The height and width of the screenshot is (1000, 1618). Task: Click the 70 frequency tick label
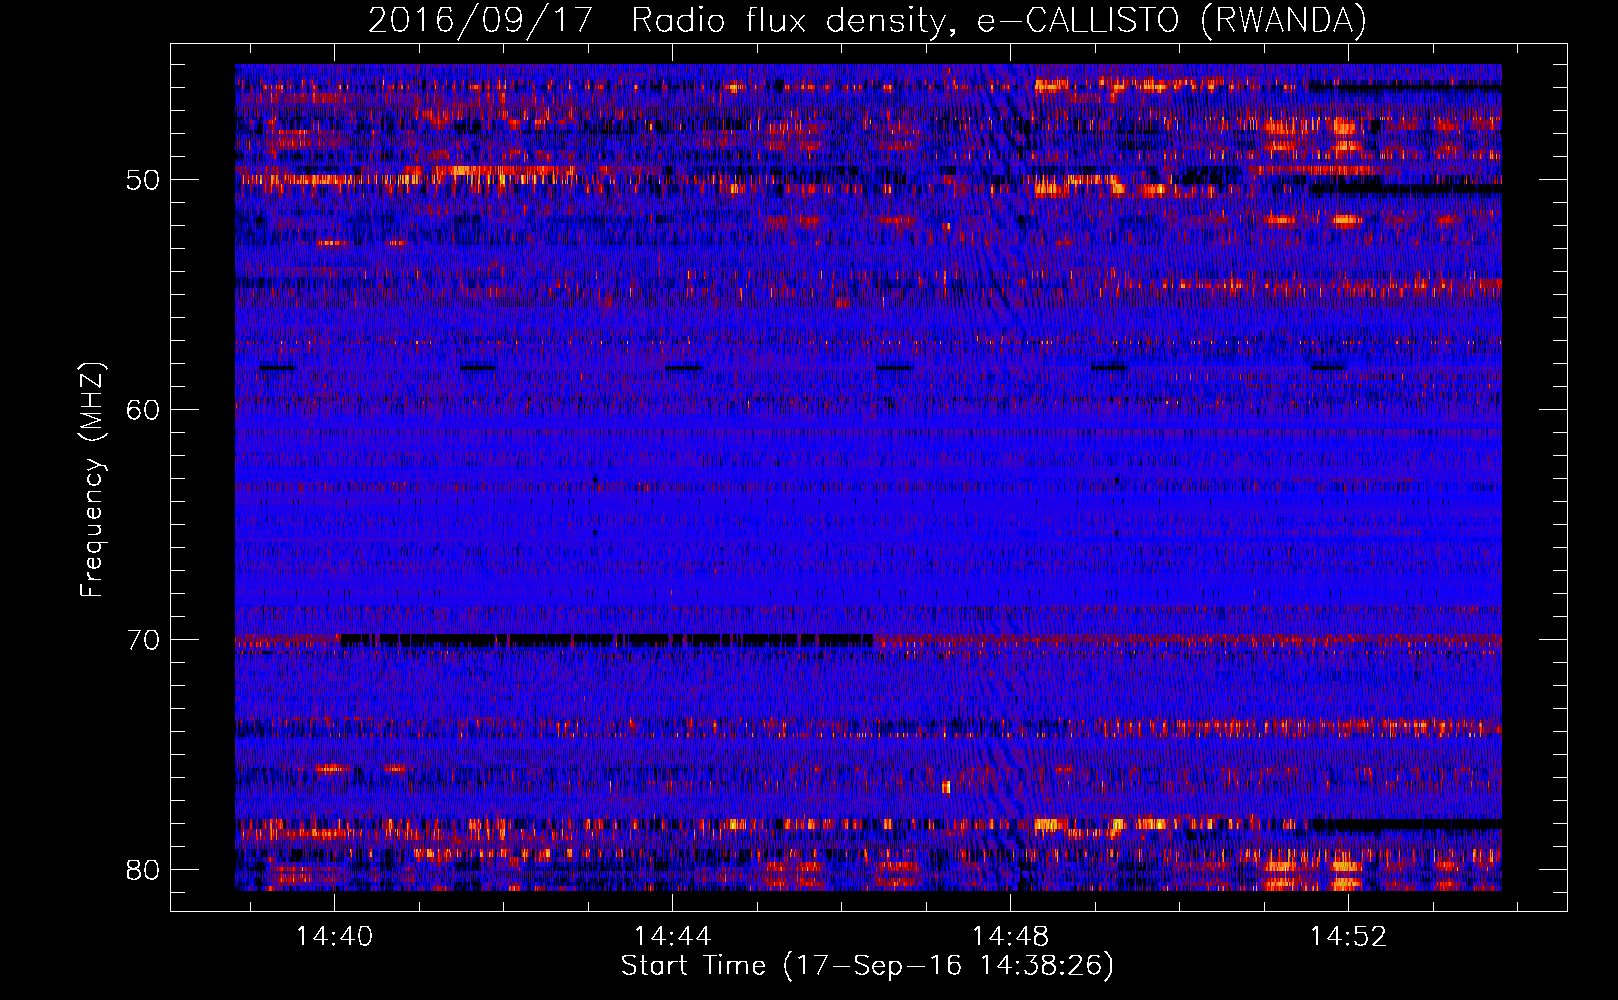tap(144, 639)
